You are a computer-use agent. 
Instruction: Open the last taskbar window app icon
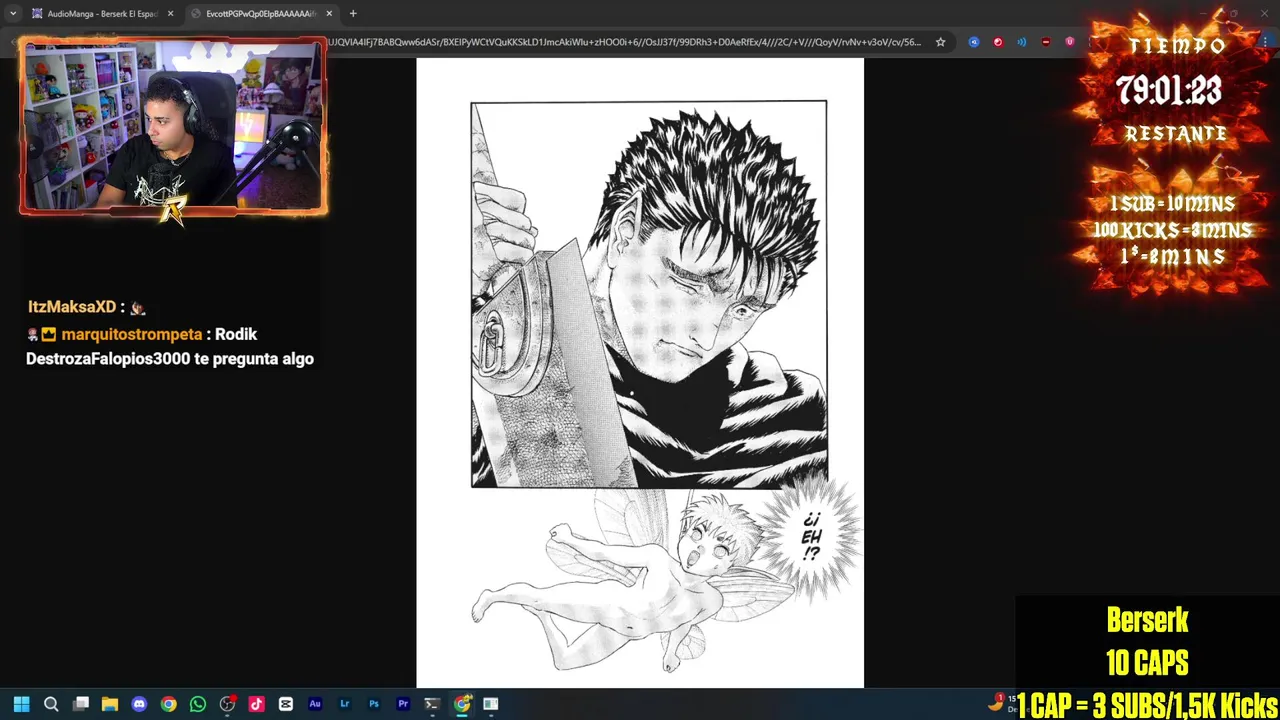tap(491, 704)
